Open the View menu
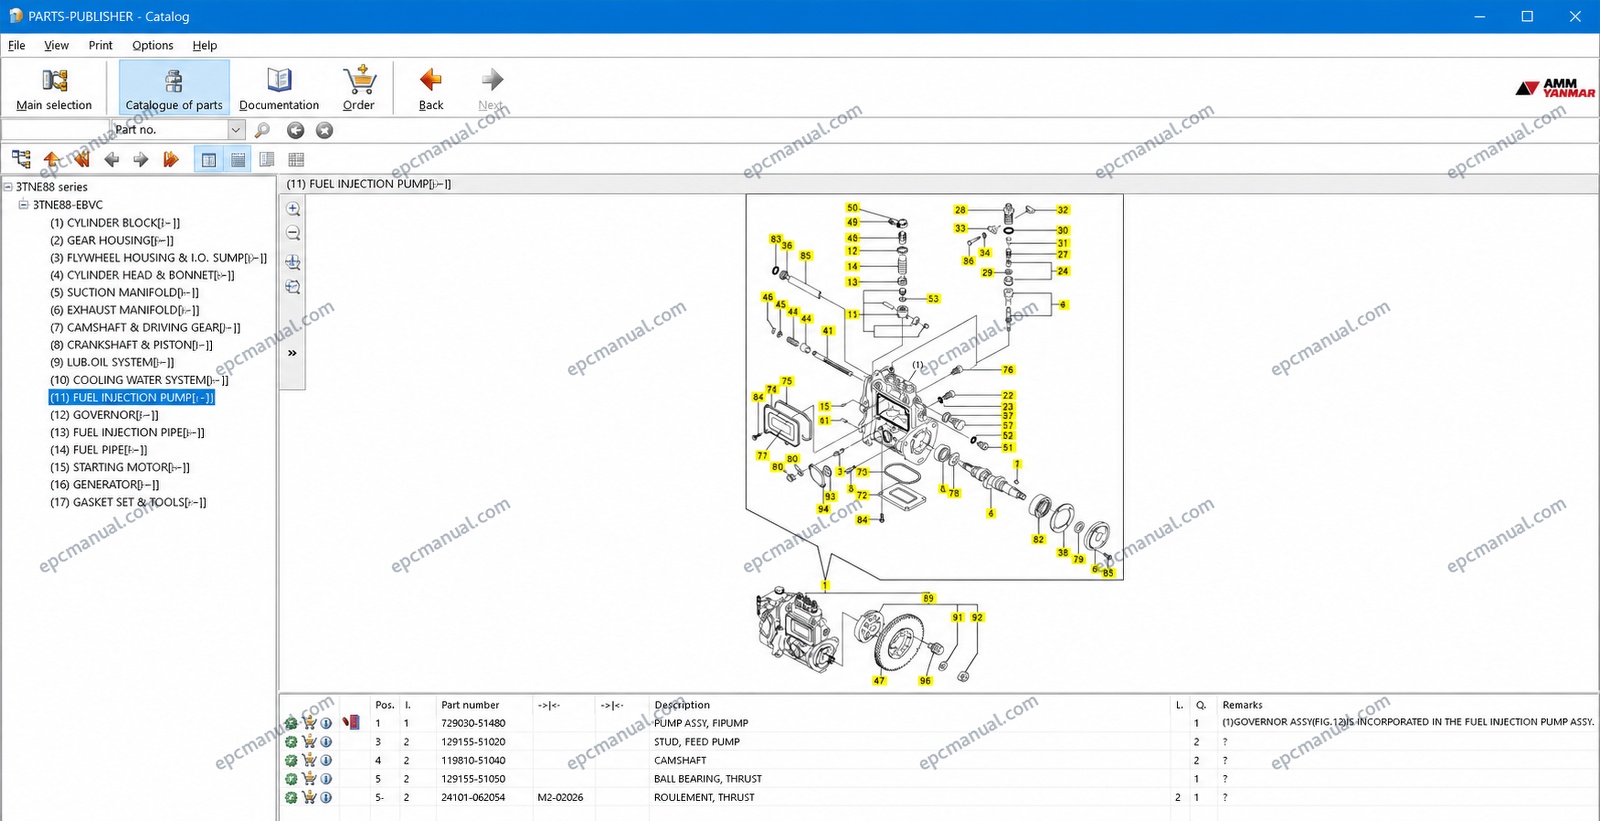This screenshot has height=821, width=1600. coord(57,45)
